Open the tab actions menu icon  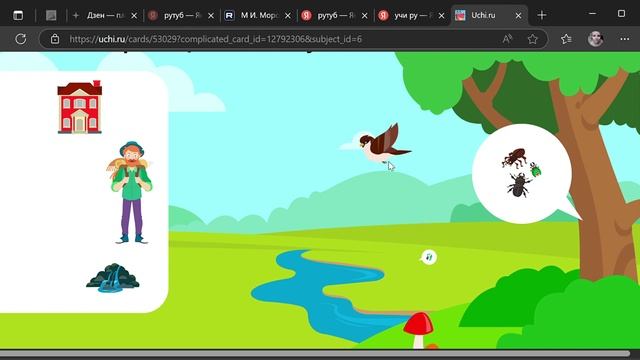point(18,16)
